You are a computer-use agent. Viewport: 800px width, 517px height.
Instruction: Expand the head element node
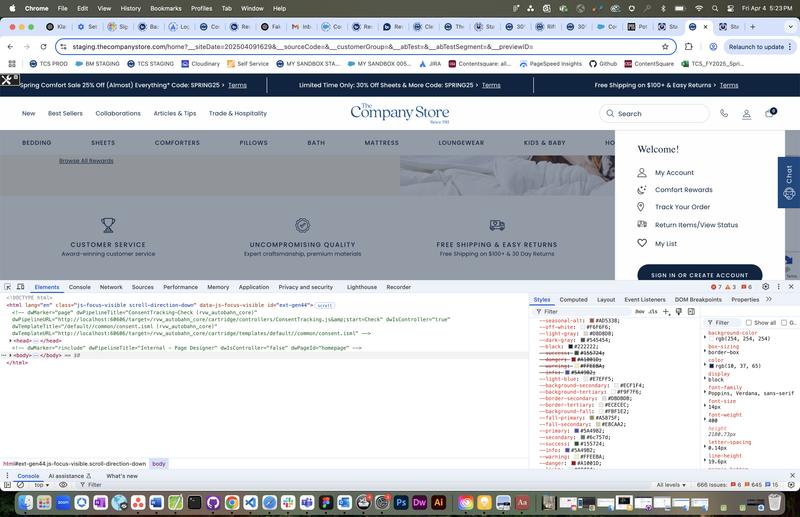[10, 340]
